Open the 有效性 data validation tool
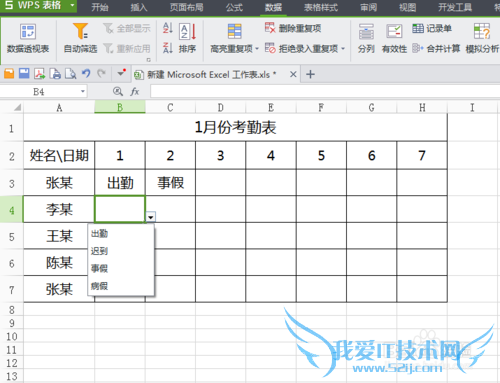This screenshot has width=500, height=383. (394, 38)
